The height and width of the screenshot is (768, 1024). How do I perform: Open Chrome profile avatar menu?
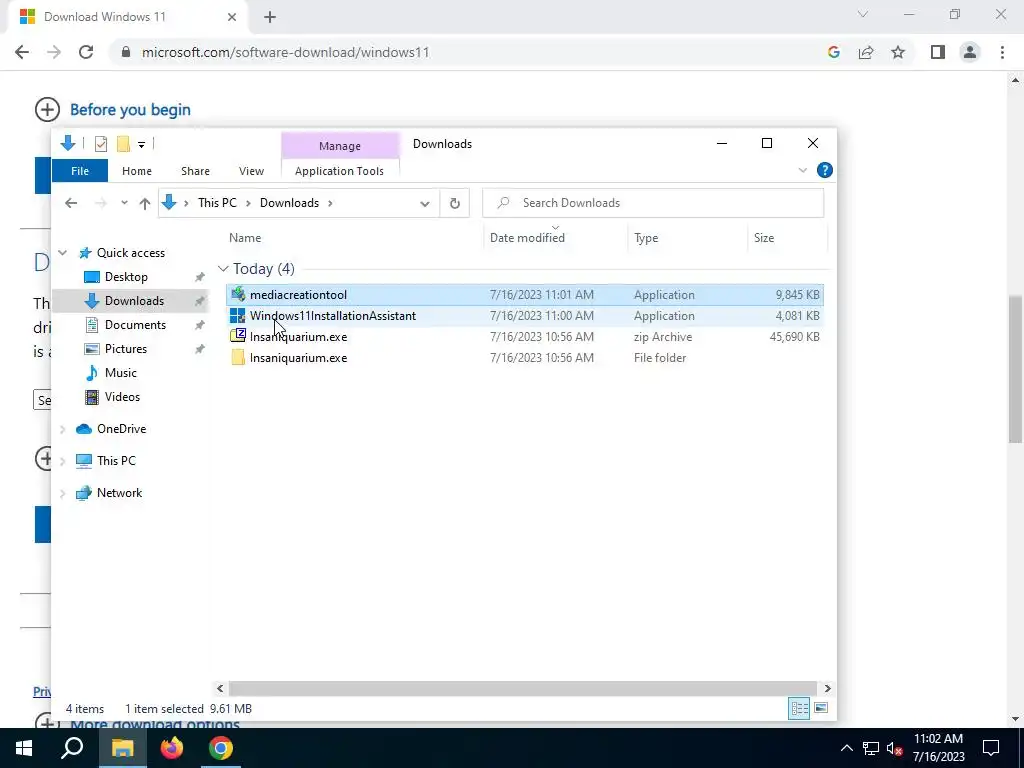(x=970, y=52)
